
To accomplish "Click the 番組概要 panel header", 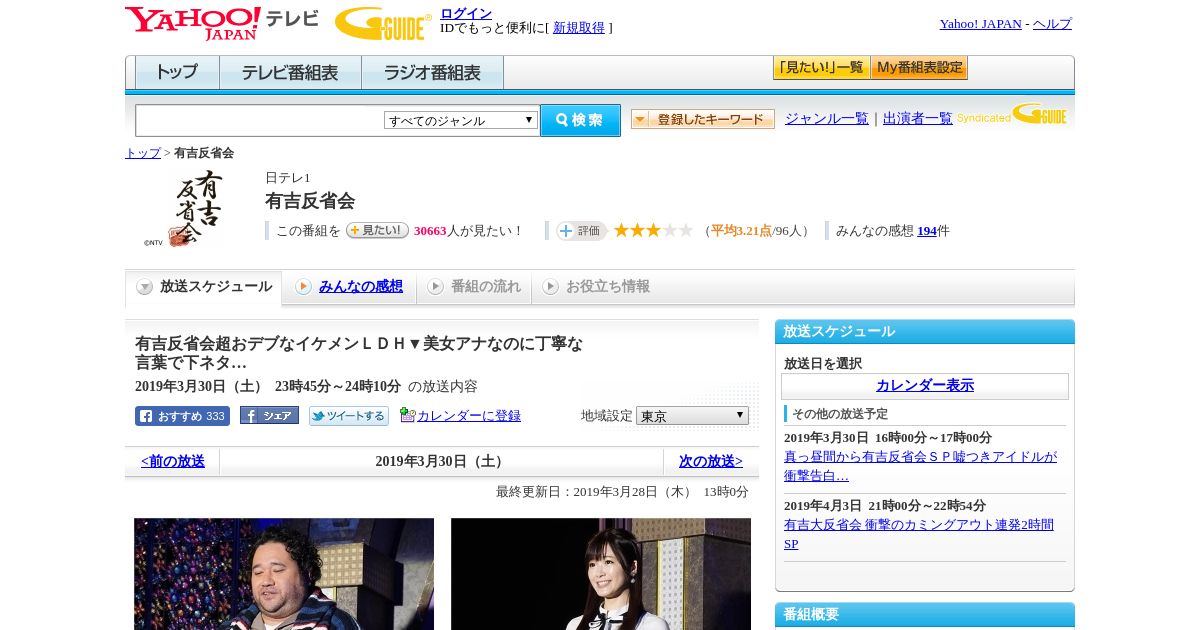I will tap(925, 614).
